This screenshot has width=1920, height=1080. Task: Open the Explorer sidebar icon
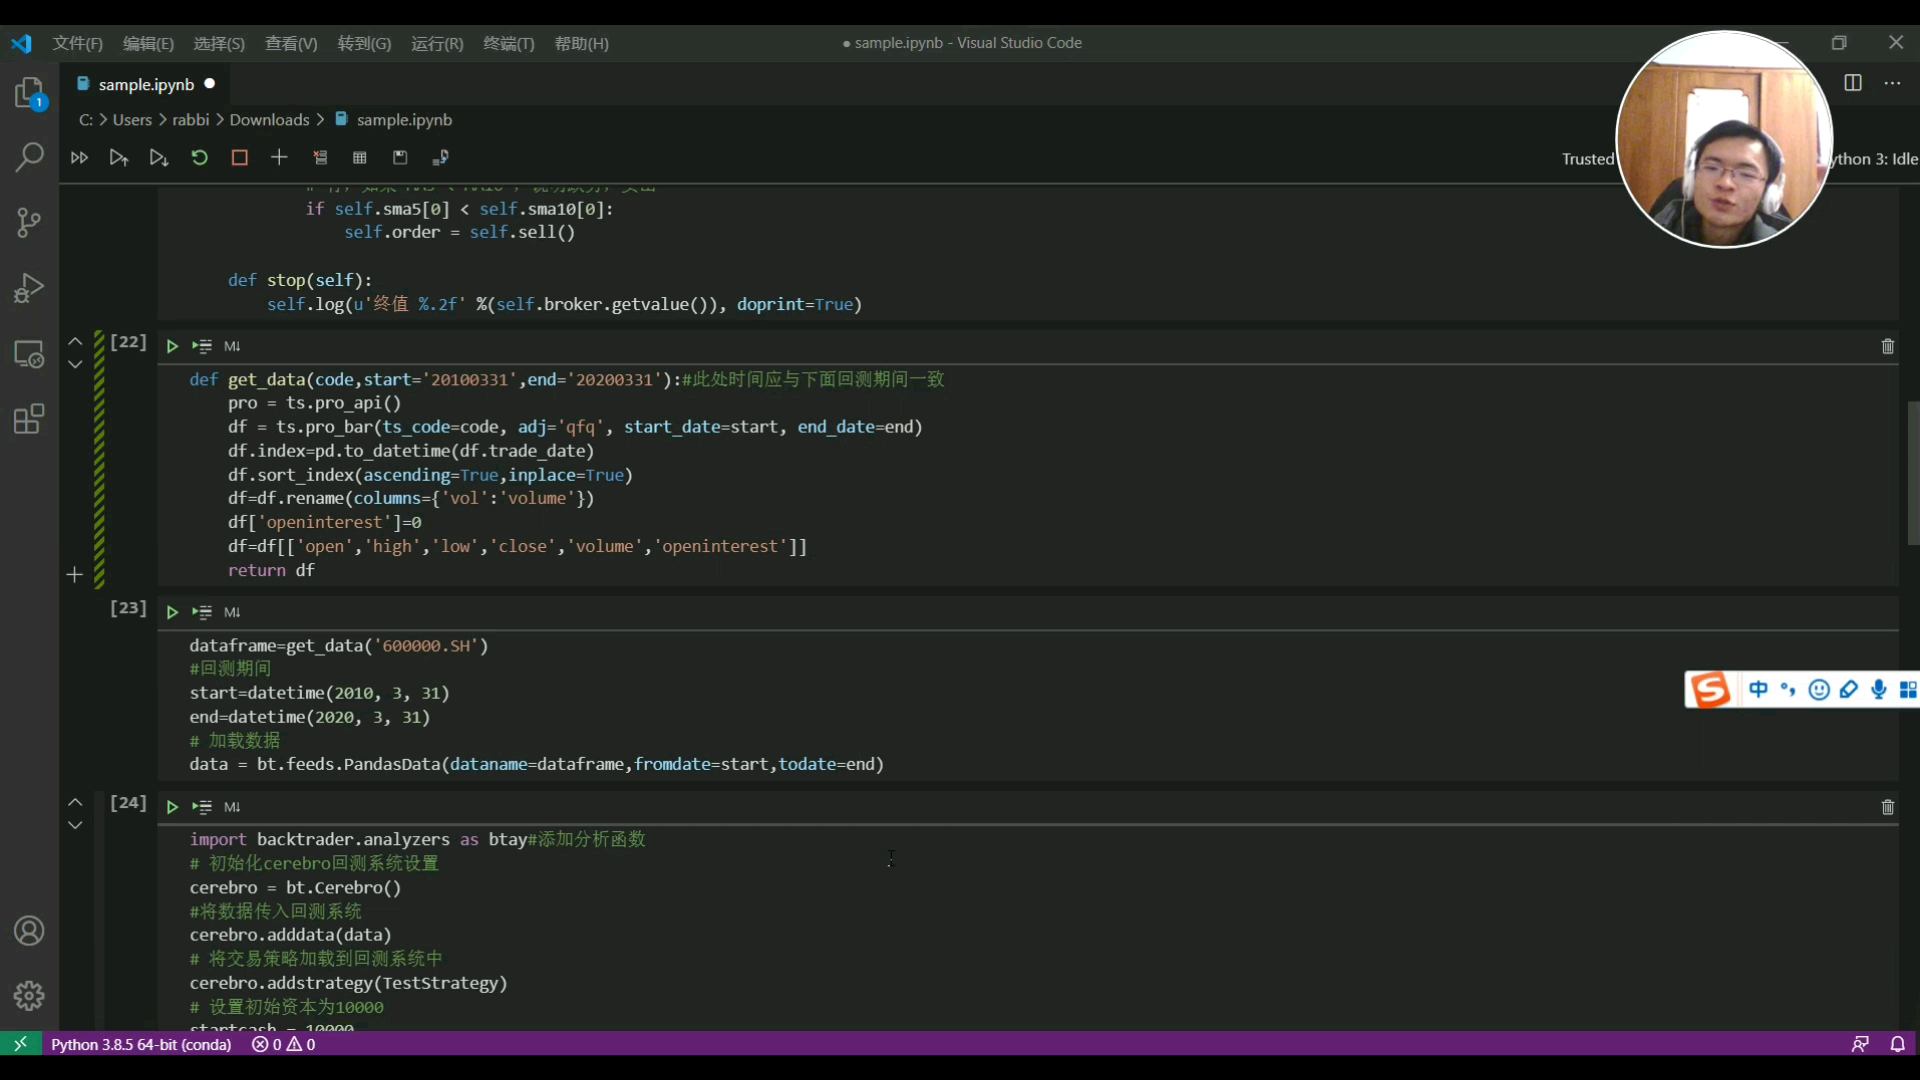pos(29,94)
